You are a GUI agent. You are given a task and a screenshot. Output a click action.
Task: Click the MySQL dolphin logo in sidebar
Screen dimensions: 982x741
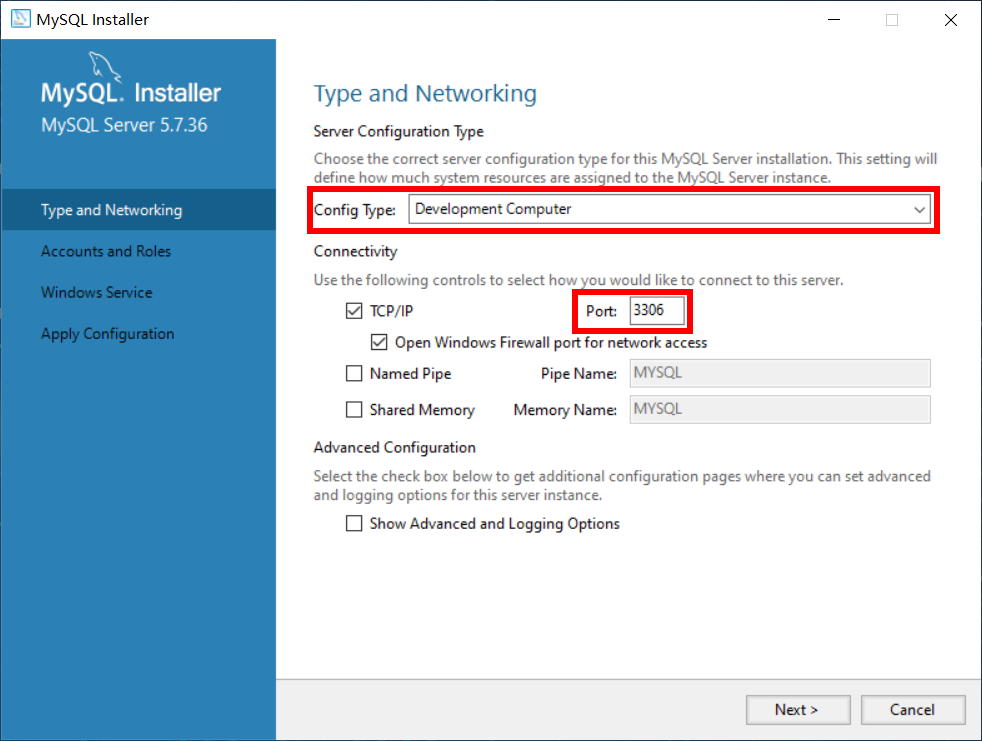pyautogui.click(x=103, y=67)
